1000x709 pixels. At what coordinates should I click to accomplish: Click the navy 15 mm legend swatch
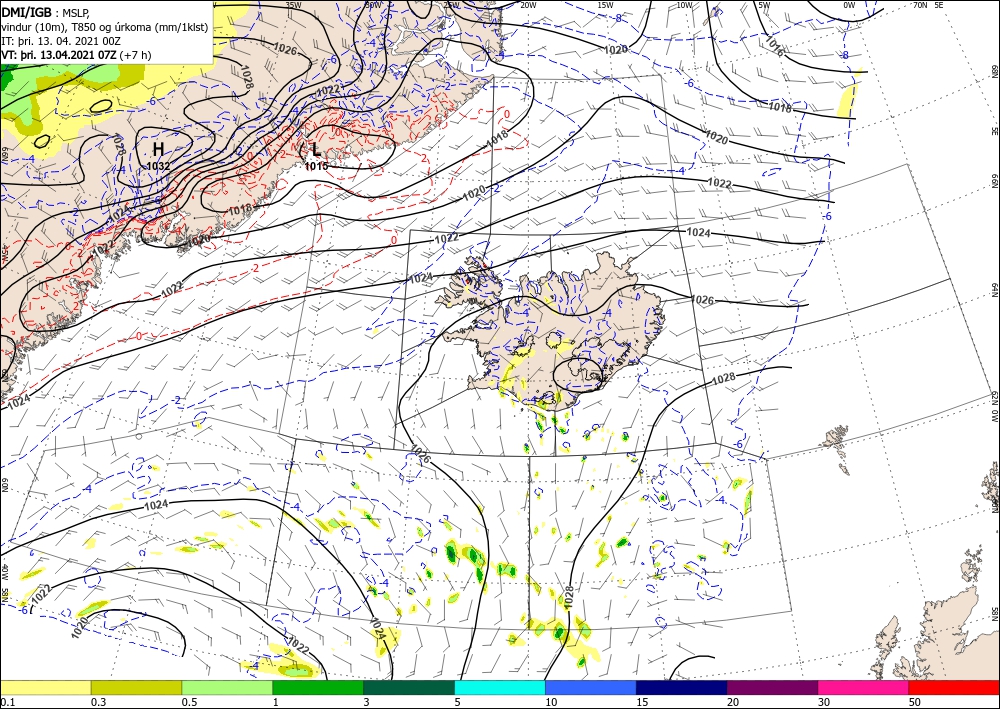click(682, 687)
